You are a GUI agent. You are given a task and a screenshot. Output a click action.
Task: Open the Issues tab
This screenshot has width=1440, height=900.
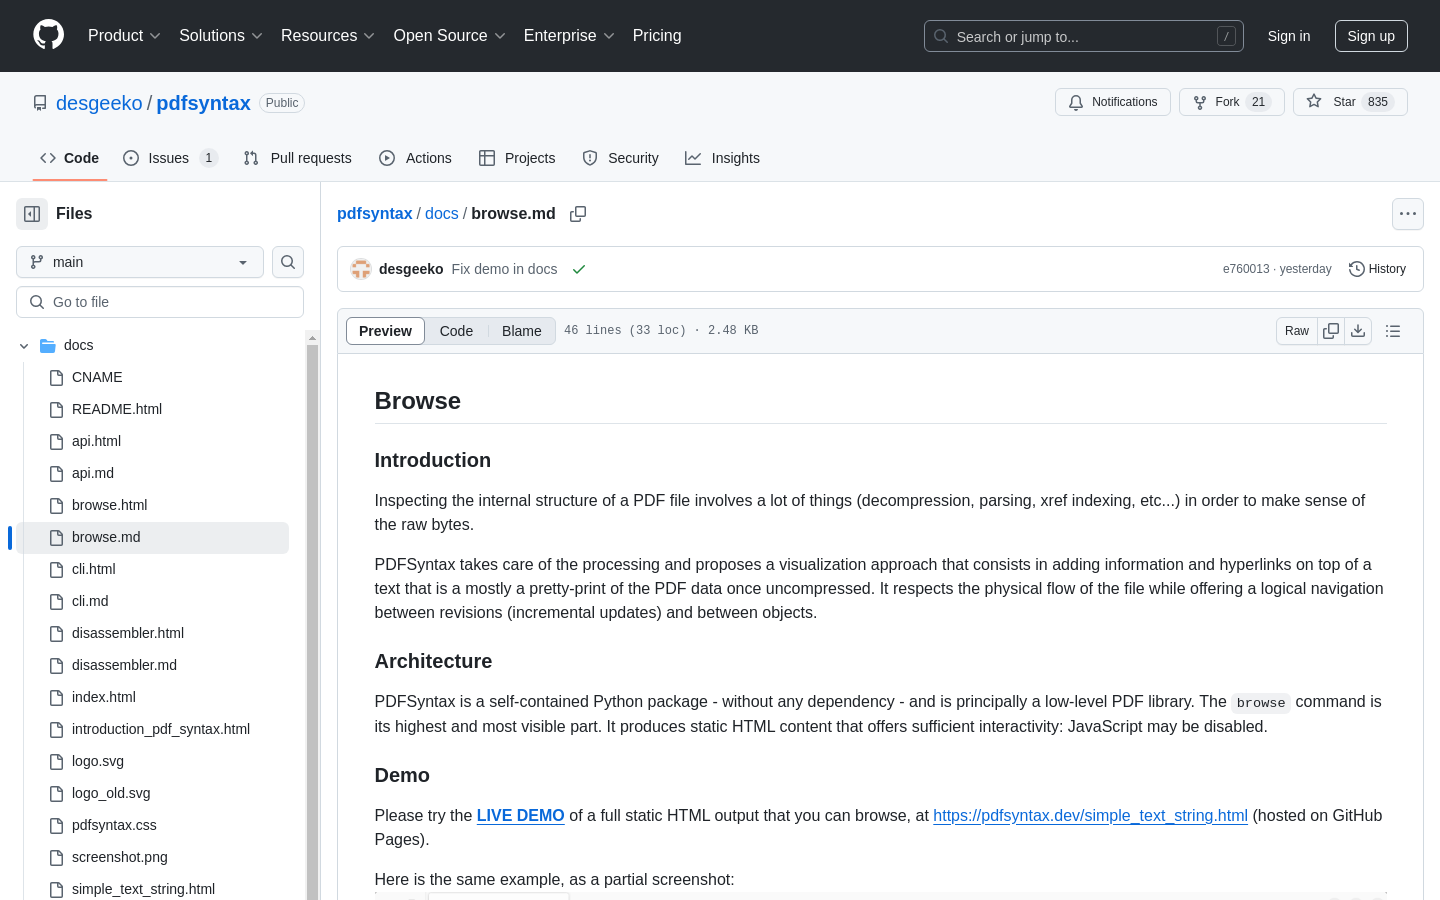click(x=170, y=158)
